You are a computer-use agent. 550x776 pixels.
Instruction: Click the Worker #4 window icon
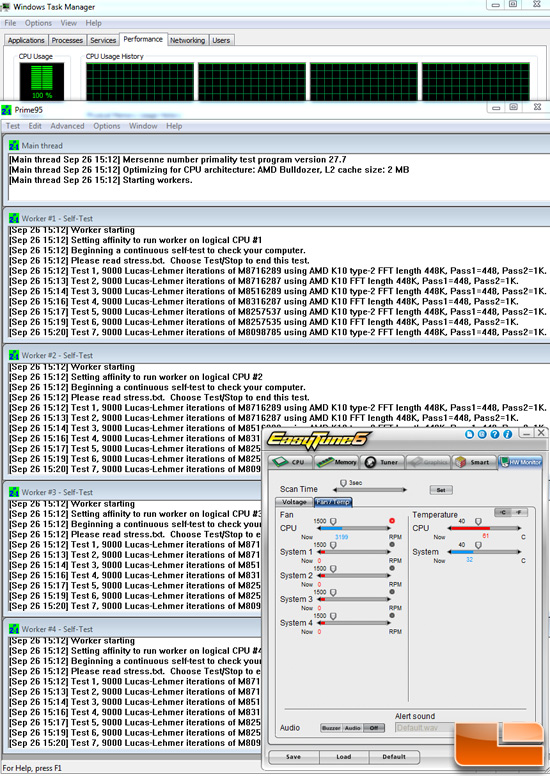point(14,629)
